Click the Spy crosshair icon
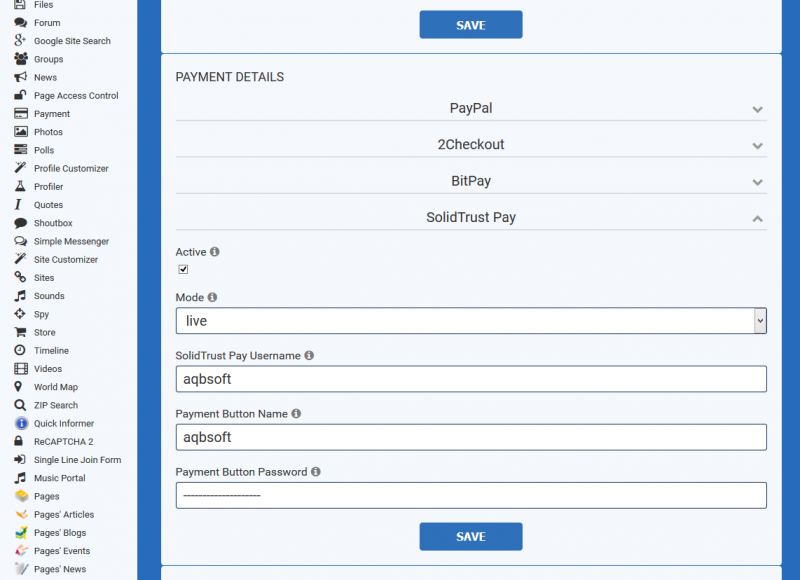 click(x=20, y=314)
